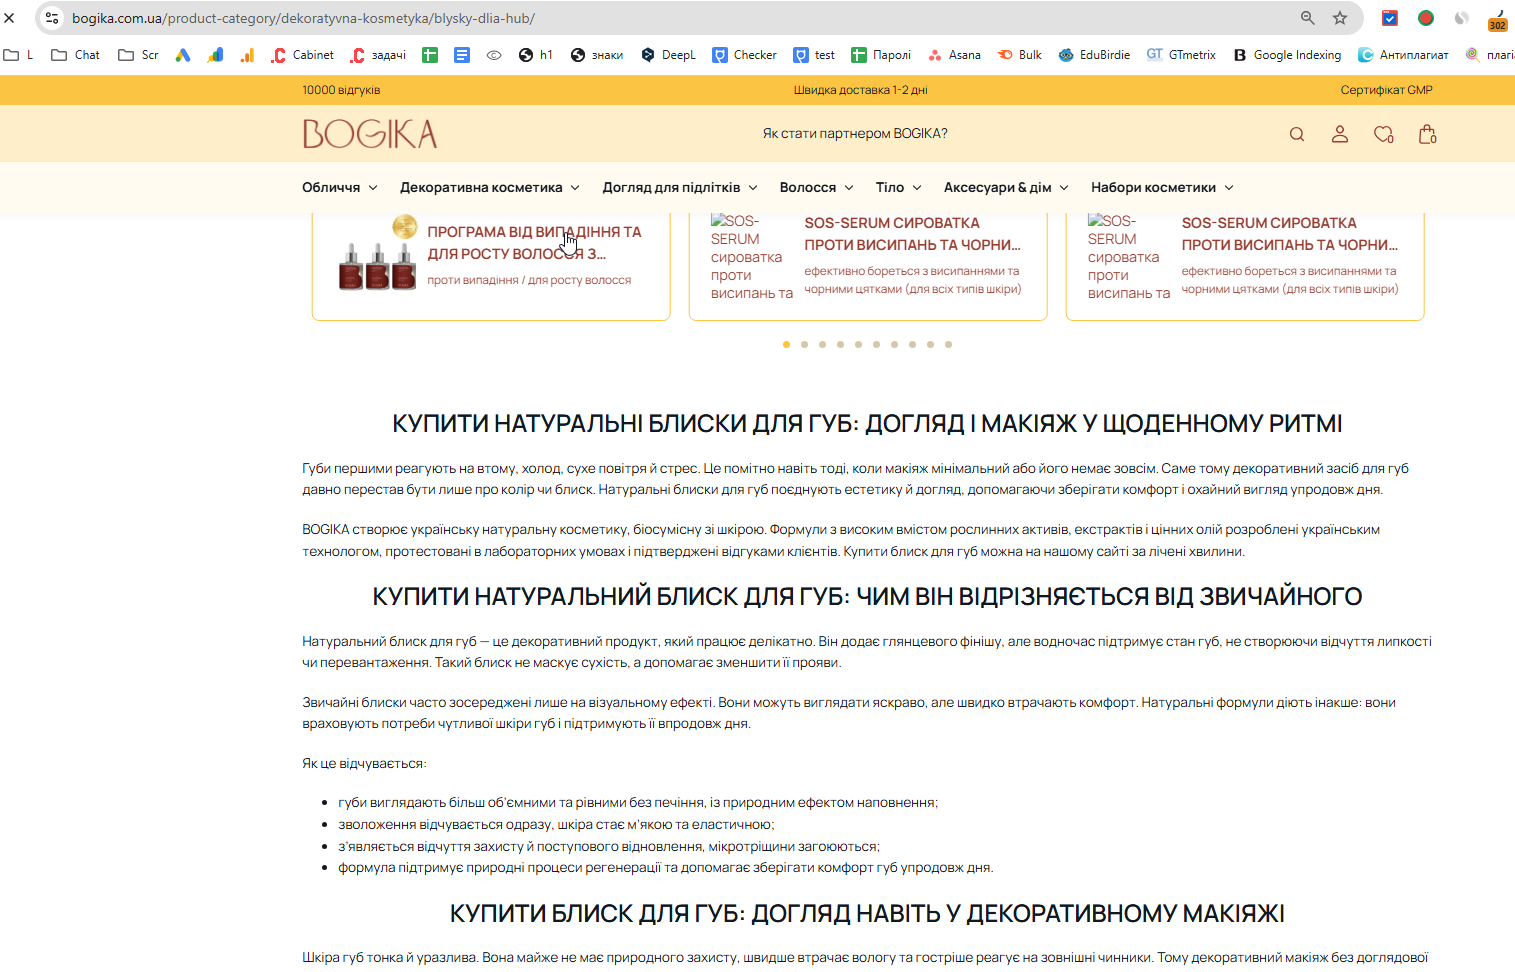The image size is (1515, 972).
Task: Expand the Аксесуари & дім menu
Action: 1006,187
